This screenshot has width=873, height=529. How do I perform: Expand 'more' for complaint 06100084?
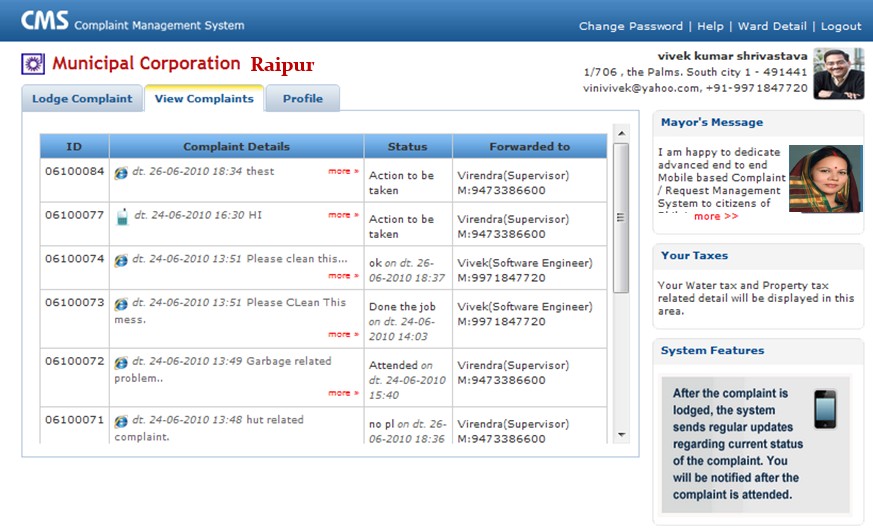coord(343,172)
